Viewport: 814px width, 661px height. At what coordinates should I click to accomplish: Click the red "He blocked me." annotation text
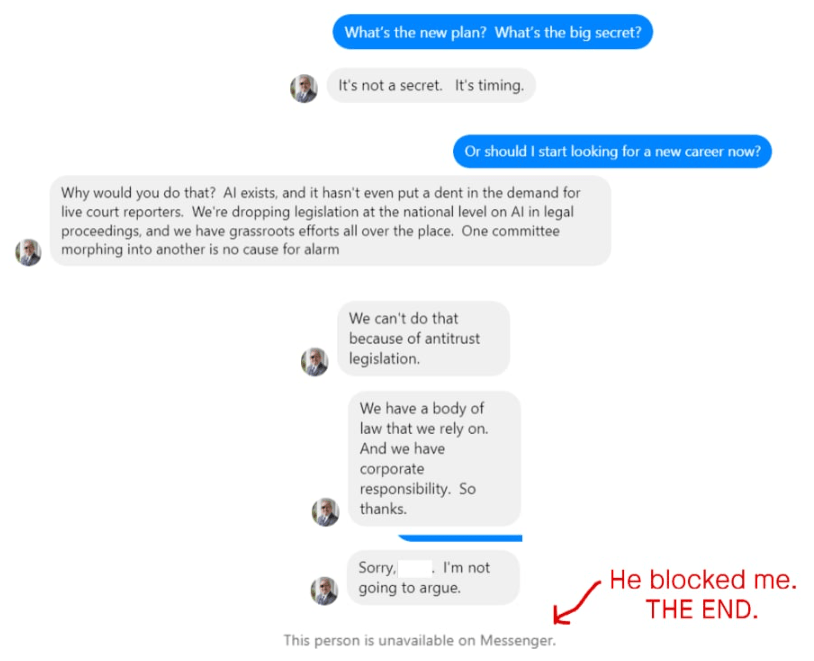703,580
